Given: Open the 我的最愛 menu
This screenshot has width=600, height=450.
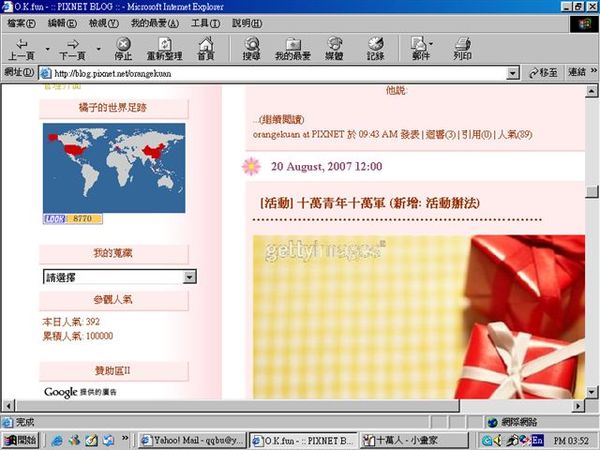Looking at the screenshot, I should point(155,24).
